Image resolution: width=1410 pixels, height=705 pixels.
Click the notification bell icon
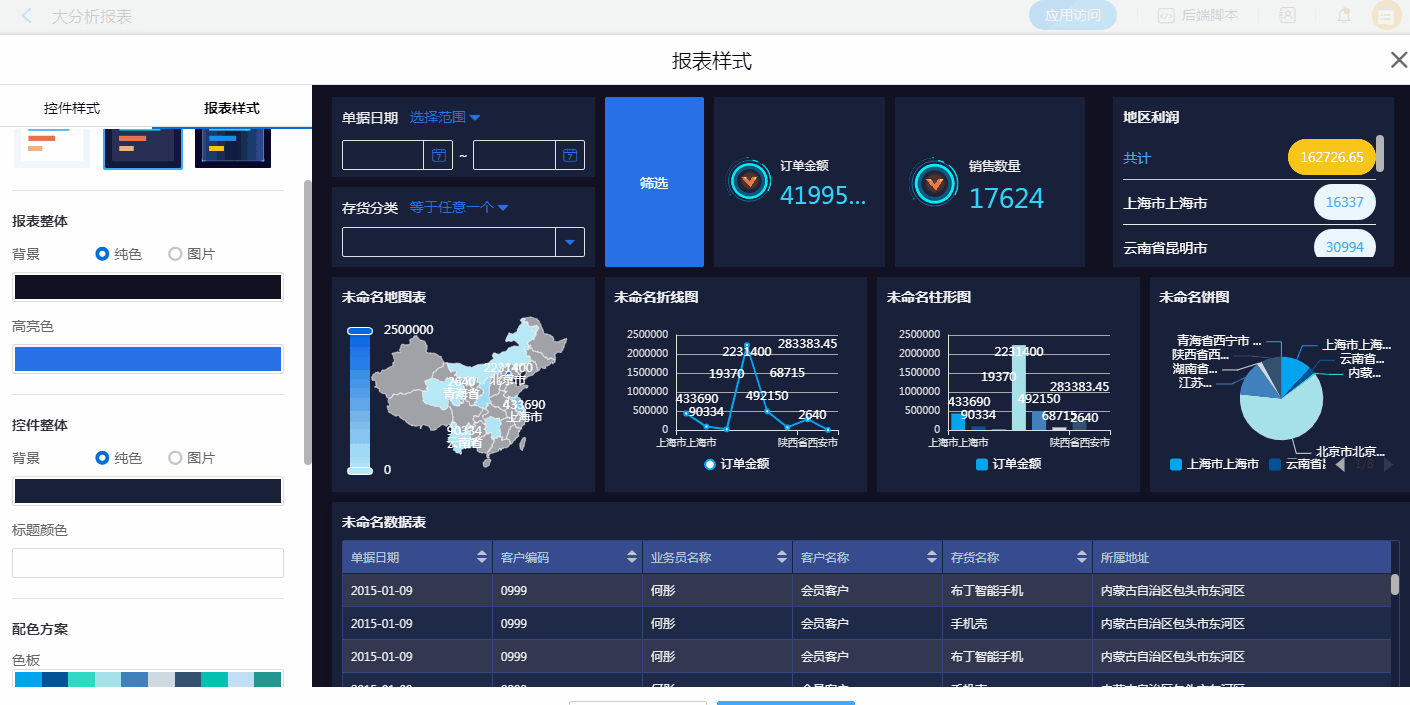click(x=1343, y=16)
